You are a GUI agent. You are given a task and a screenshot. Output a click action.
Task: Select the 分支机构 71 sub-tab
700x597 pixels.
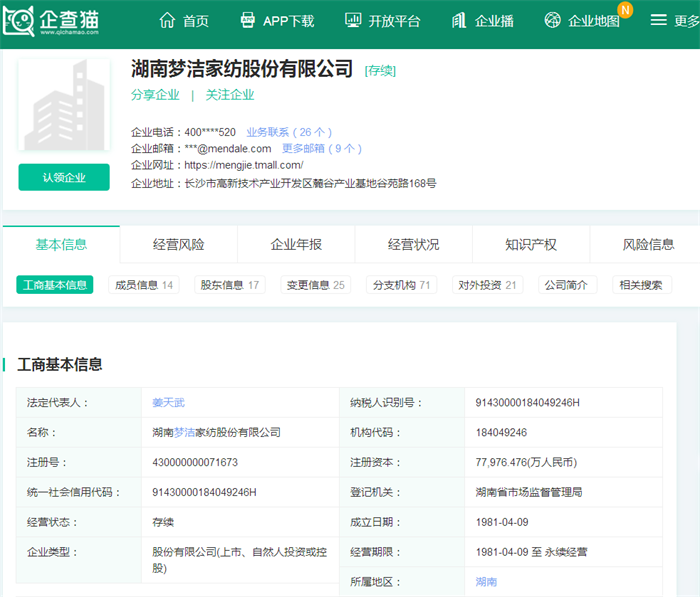[x=401, y=285]
